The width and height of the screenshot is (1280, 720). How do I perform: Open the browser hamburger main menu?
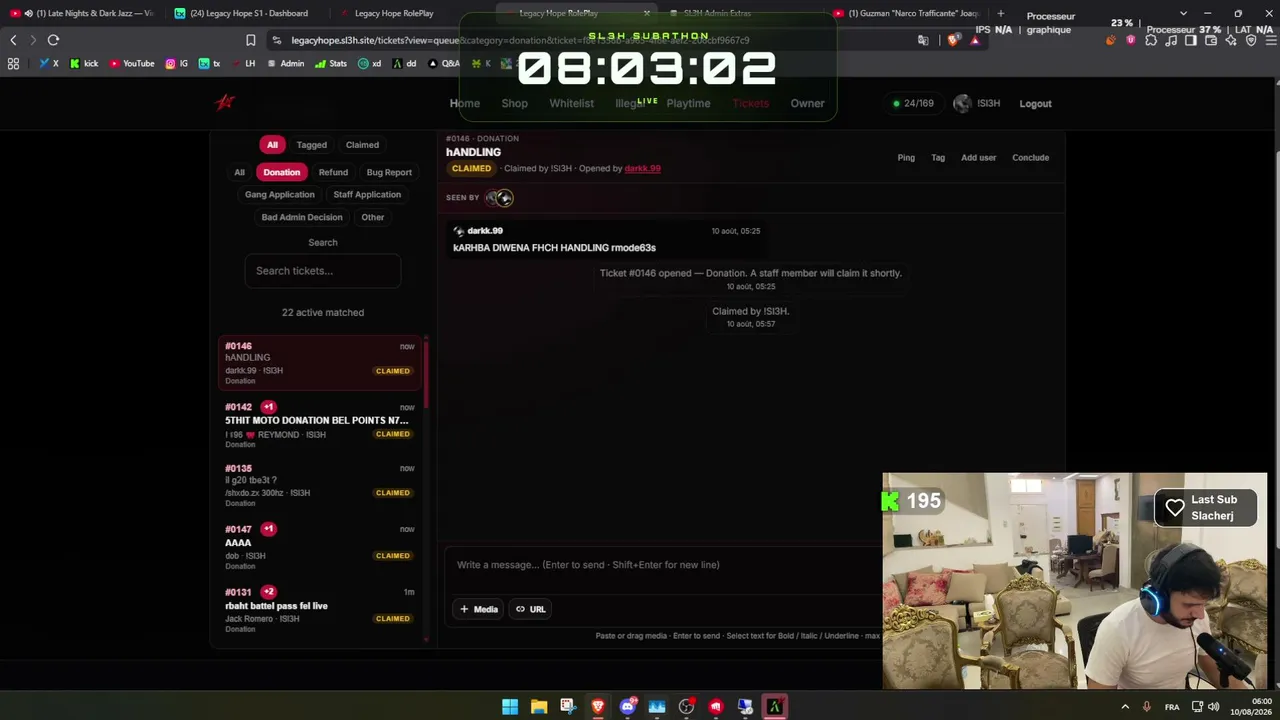pyautogui.click(x=1269, y=40)
